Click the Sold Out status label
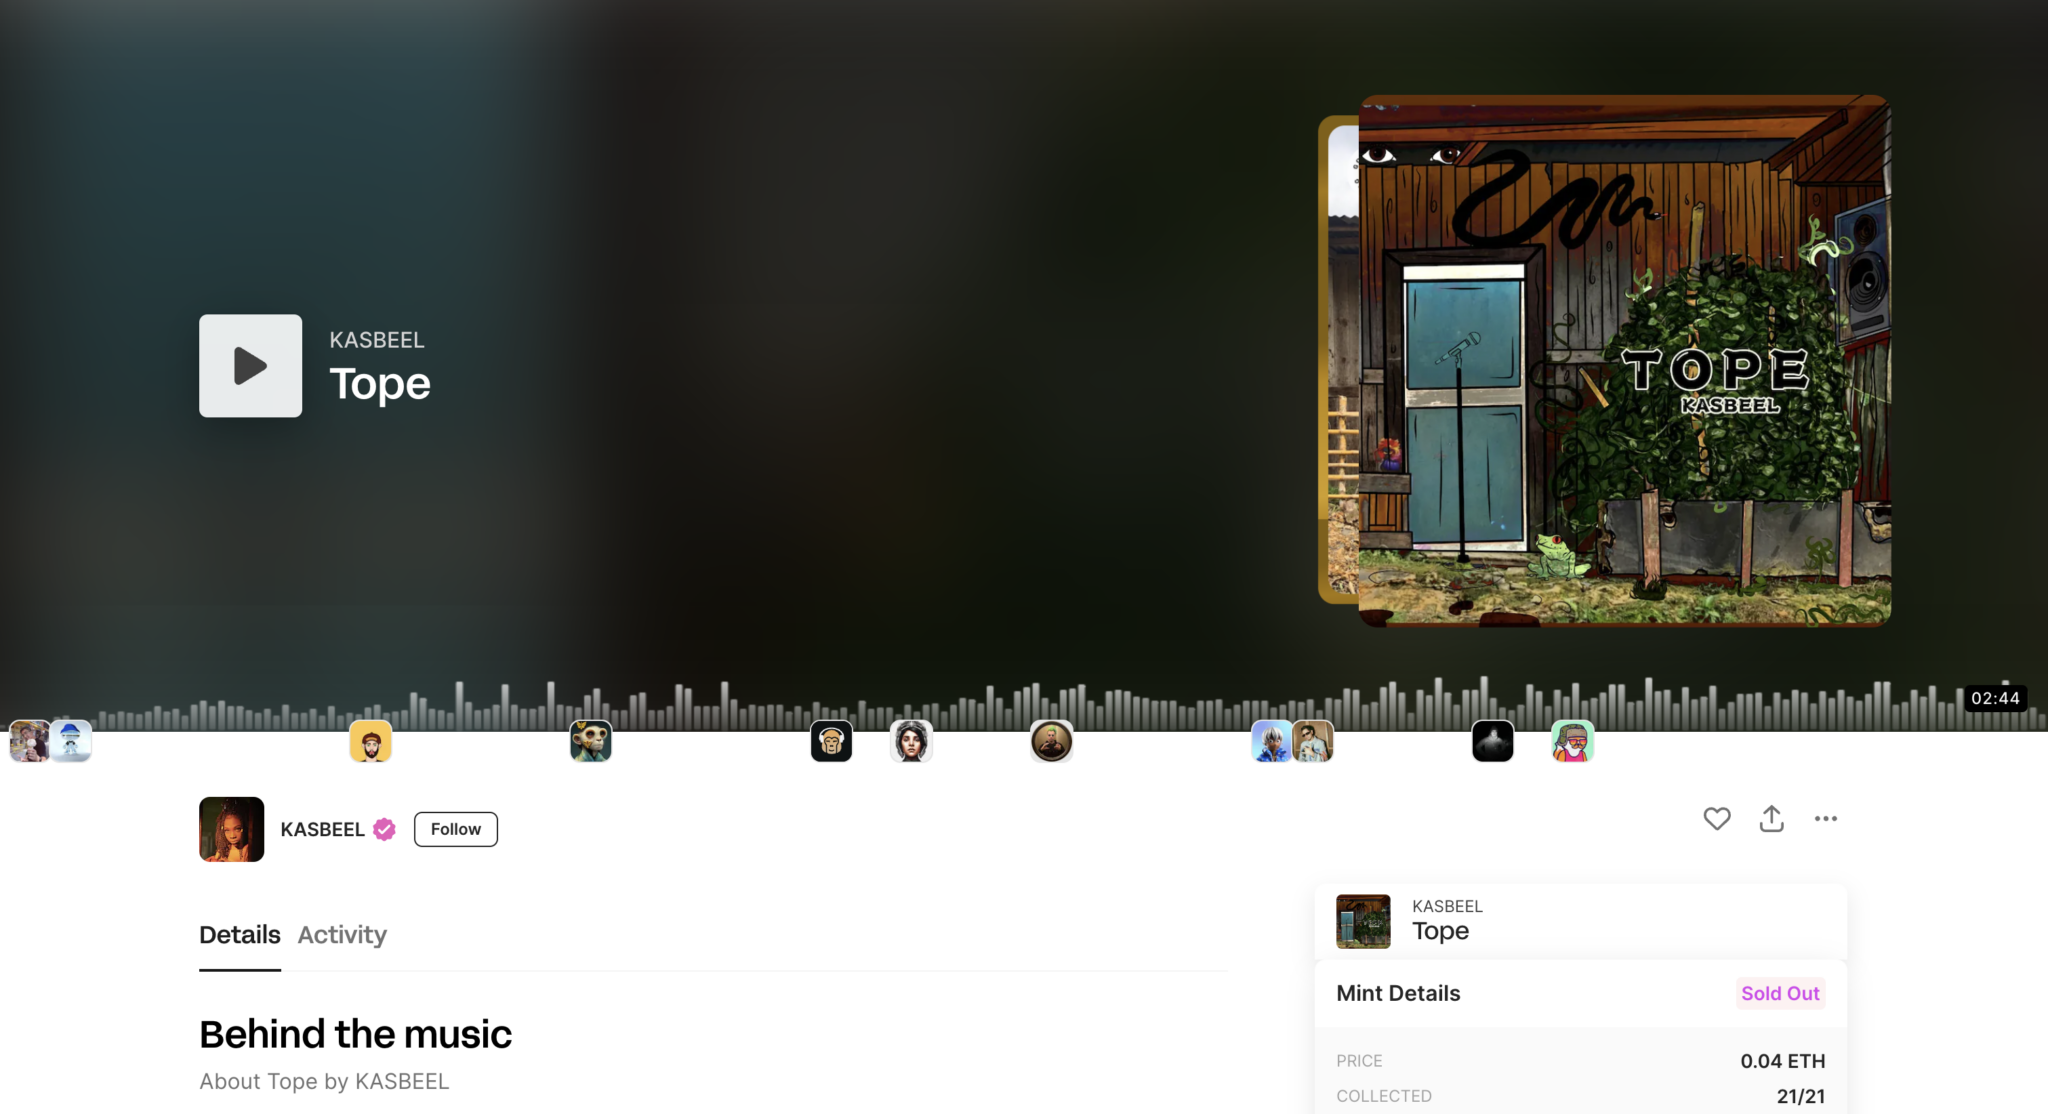The width and height of the screenshot is (2048, 1114). pyautogui.click(x=1778, y=992)
